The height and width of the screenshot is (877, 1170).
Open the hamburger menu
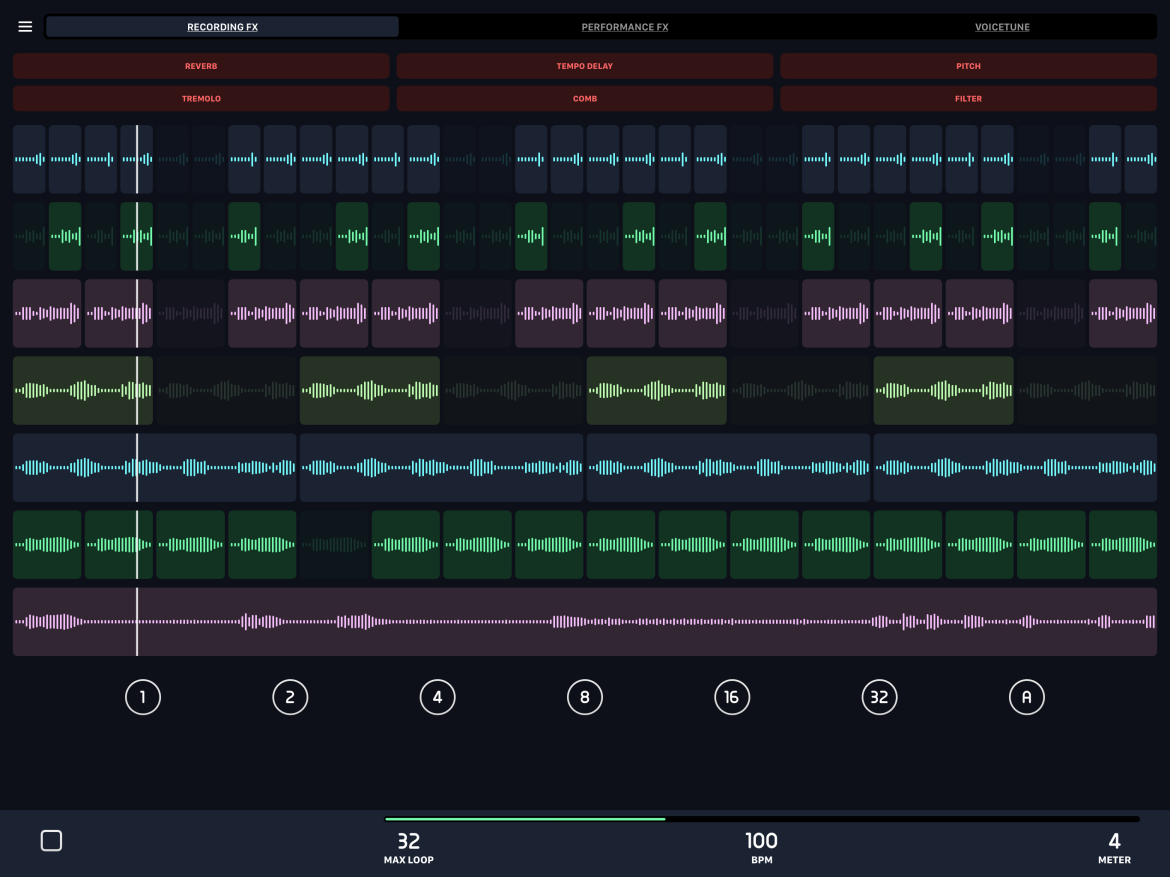(25, 27)
